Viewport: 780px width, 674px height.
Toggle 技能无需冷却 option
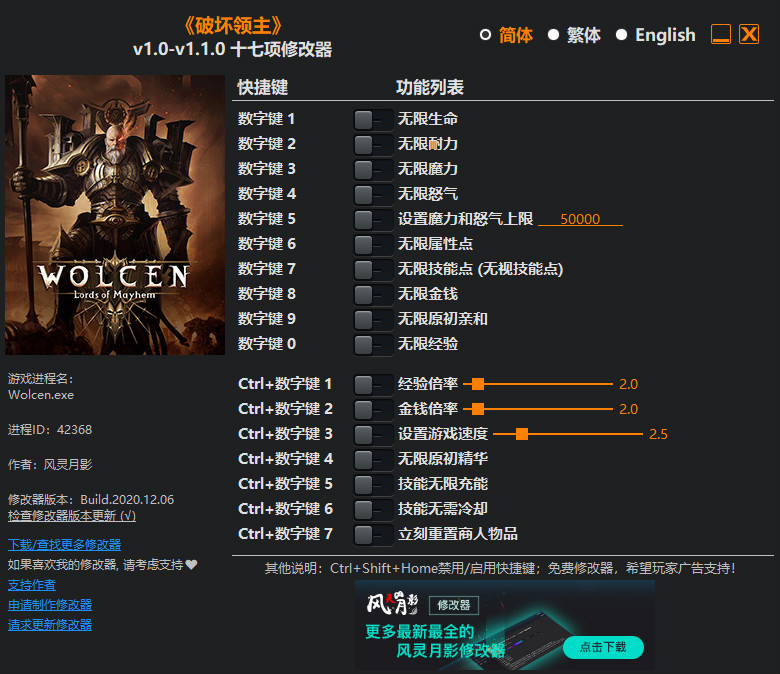pos(372,509)
